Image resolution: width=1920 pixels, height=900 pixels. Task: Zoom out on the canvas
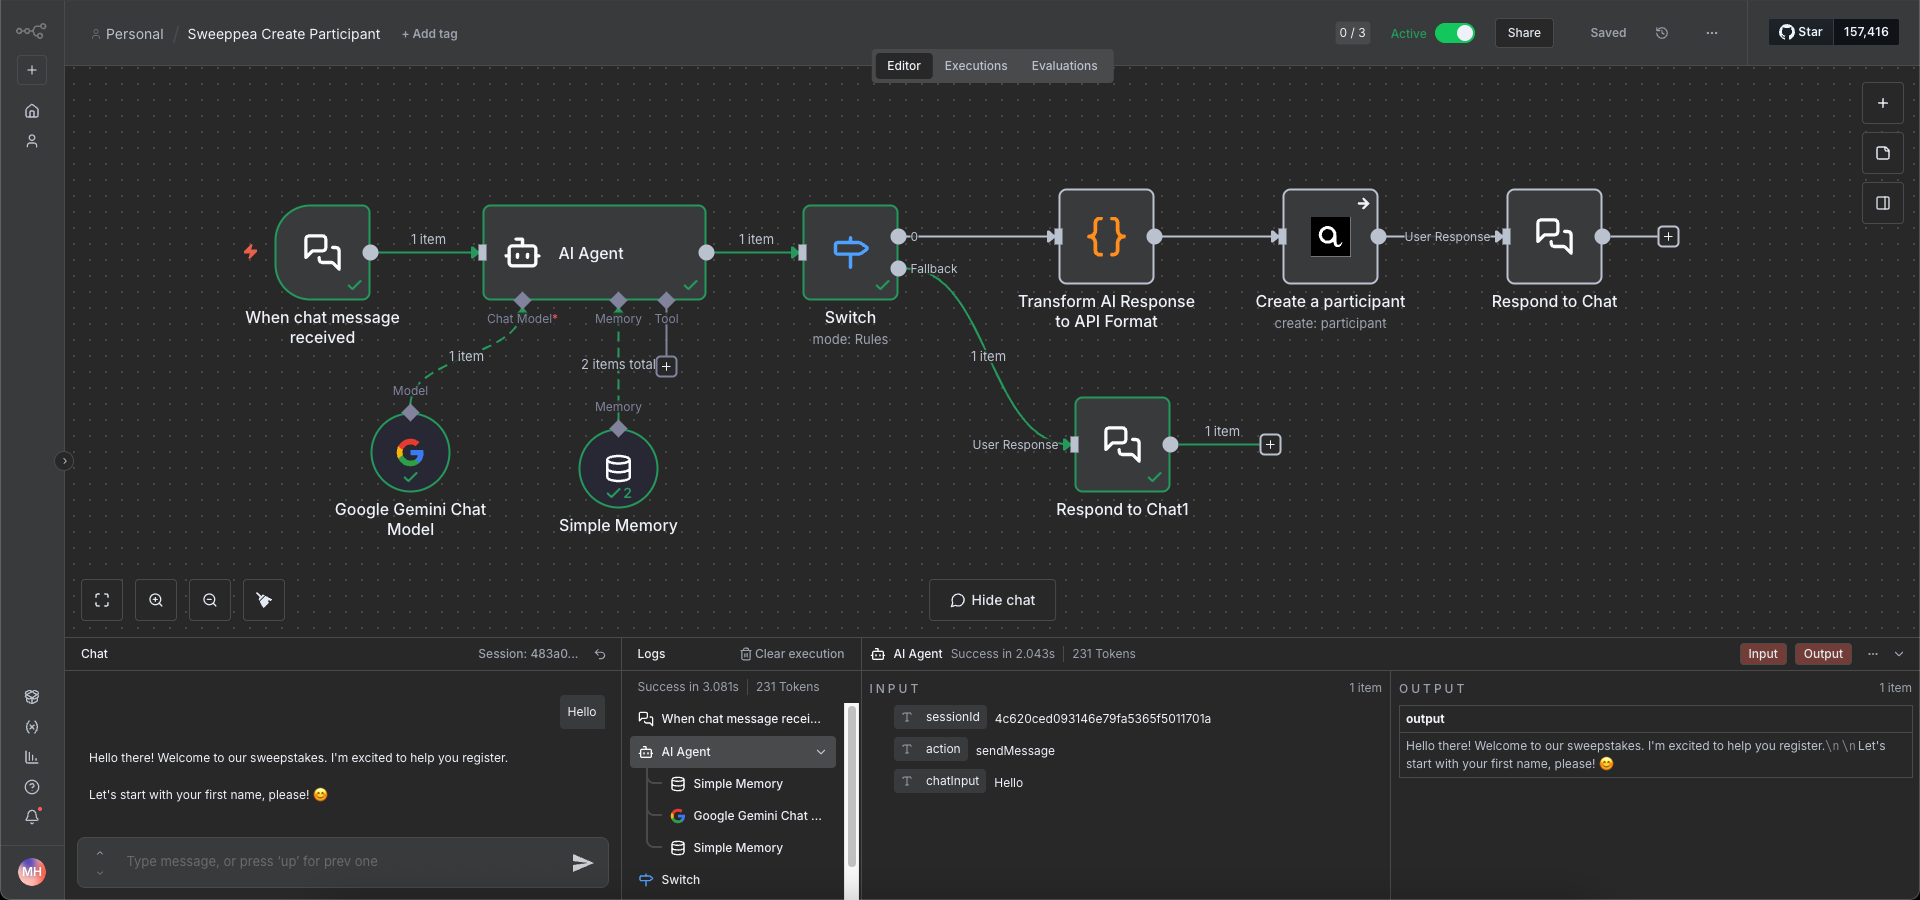210,600
